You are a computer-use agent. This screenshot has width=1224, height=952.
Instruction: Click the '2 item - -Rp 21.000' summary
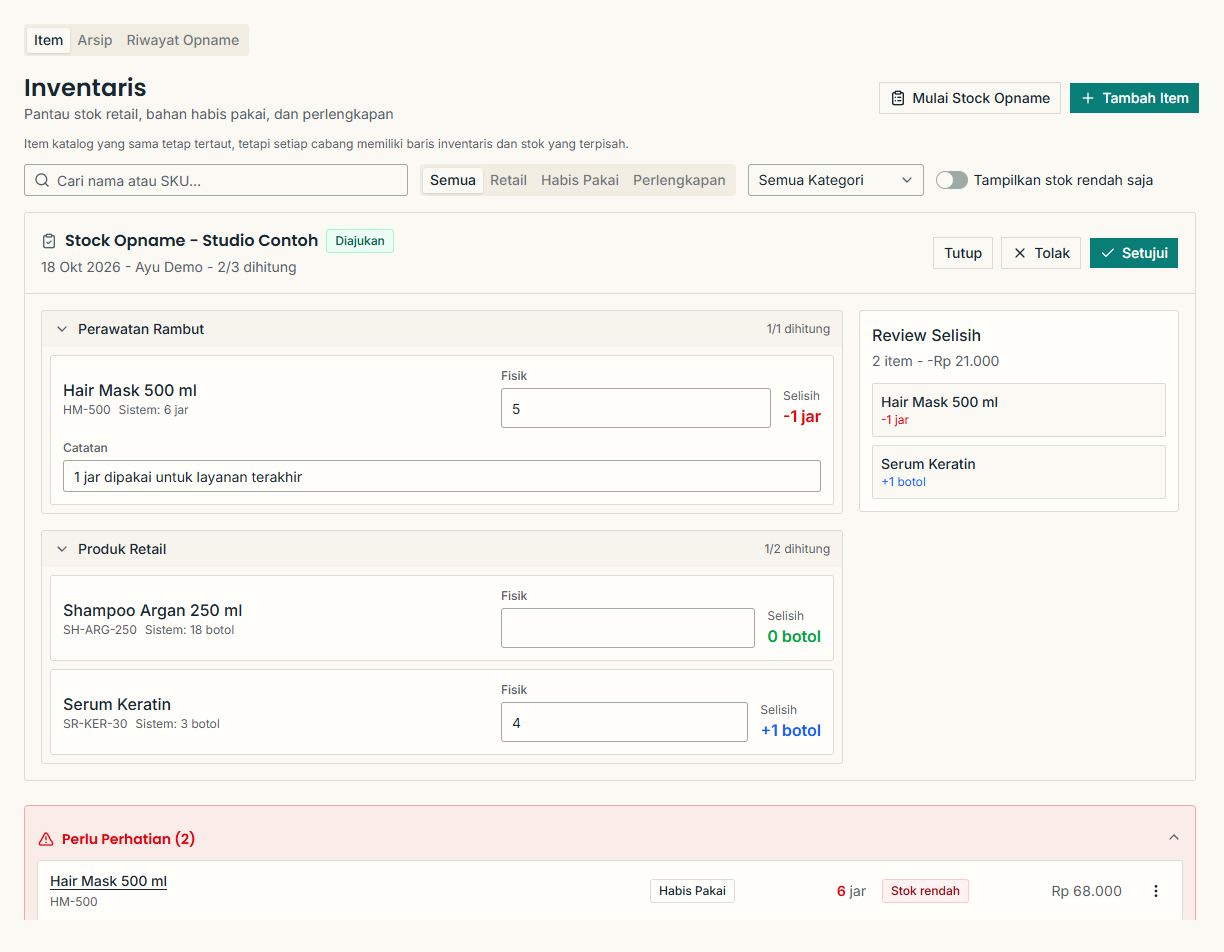coord(935,361)
